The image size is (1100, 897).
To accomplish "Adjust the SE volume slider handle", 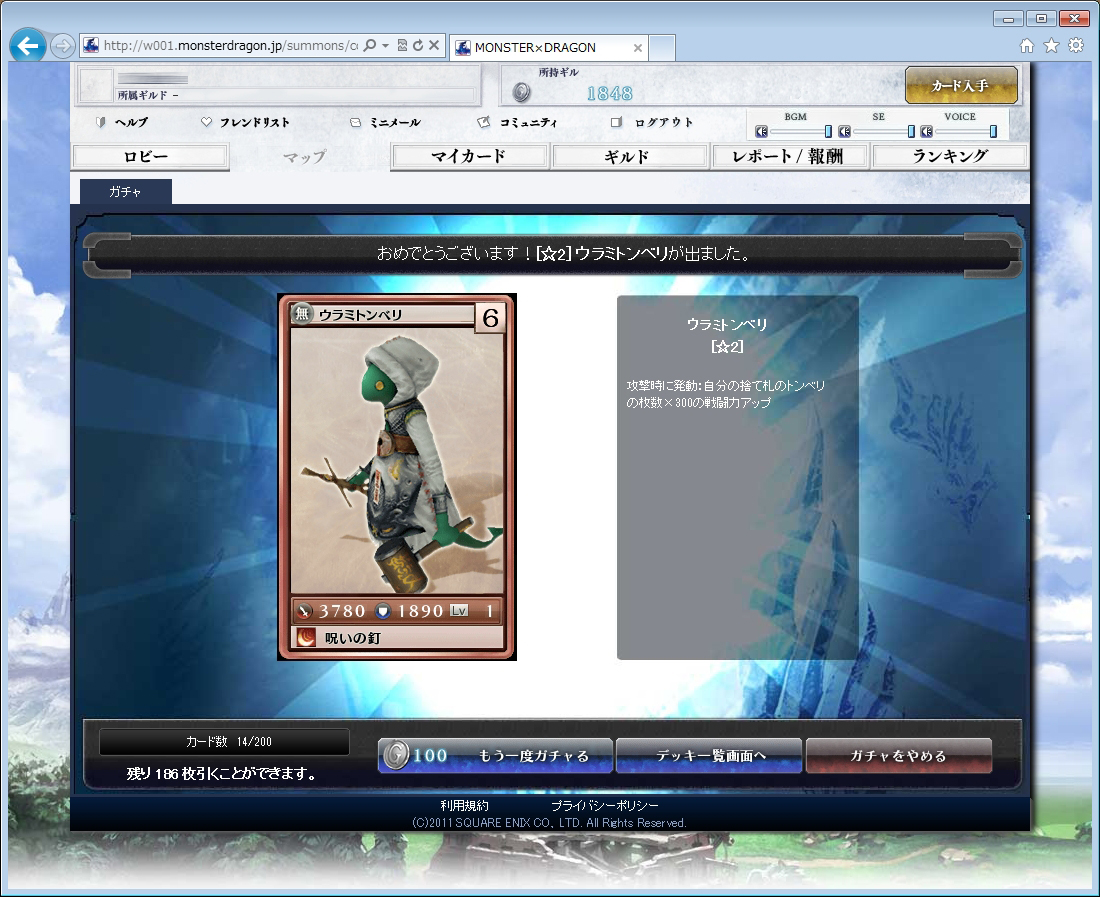I will click(911, 131).
